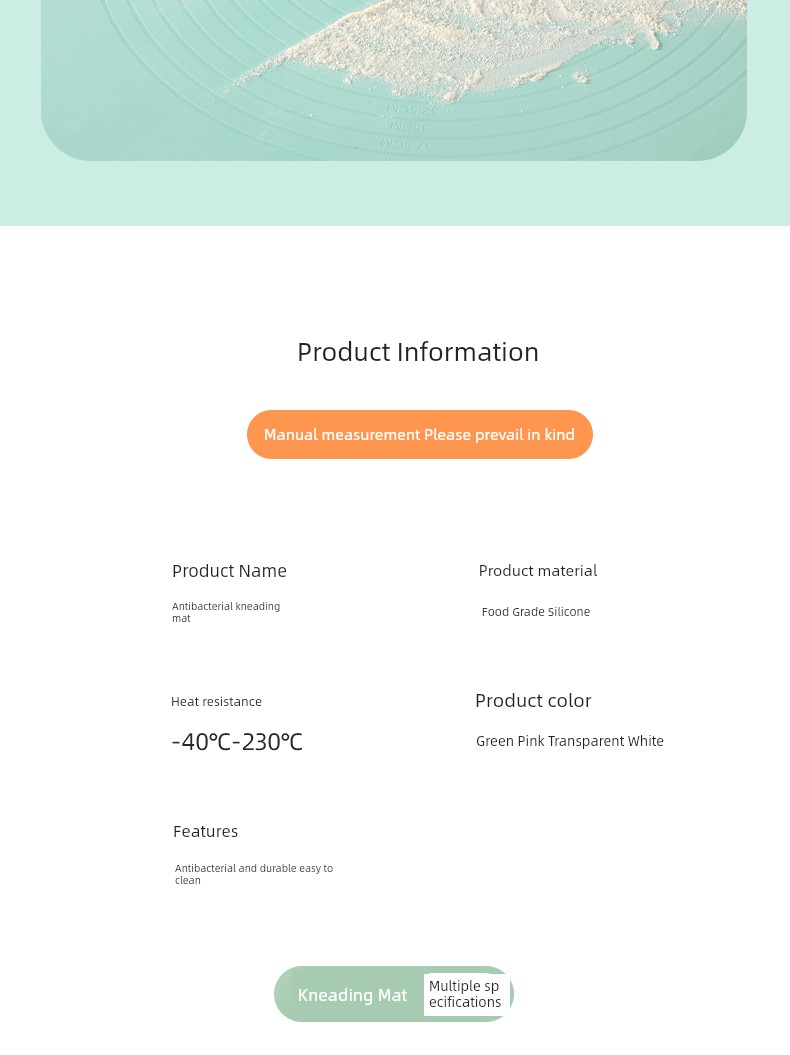
Task: Click the Heat resistance label
Action: pos(216,702)
